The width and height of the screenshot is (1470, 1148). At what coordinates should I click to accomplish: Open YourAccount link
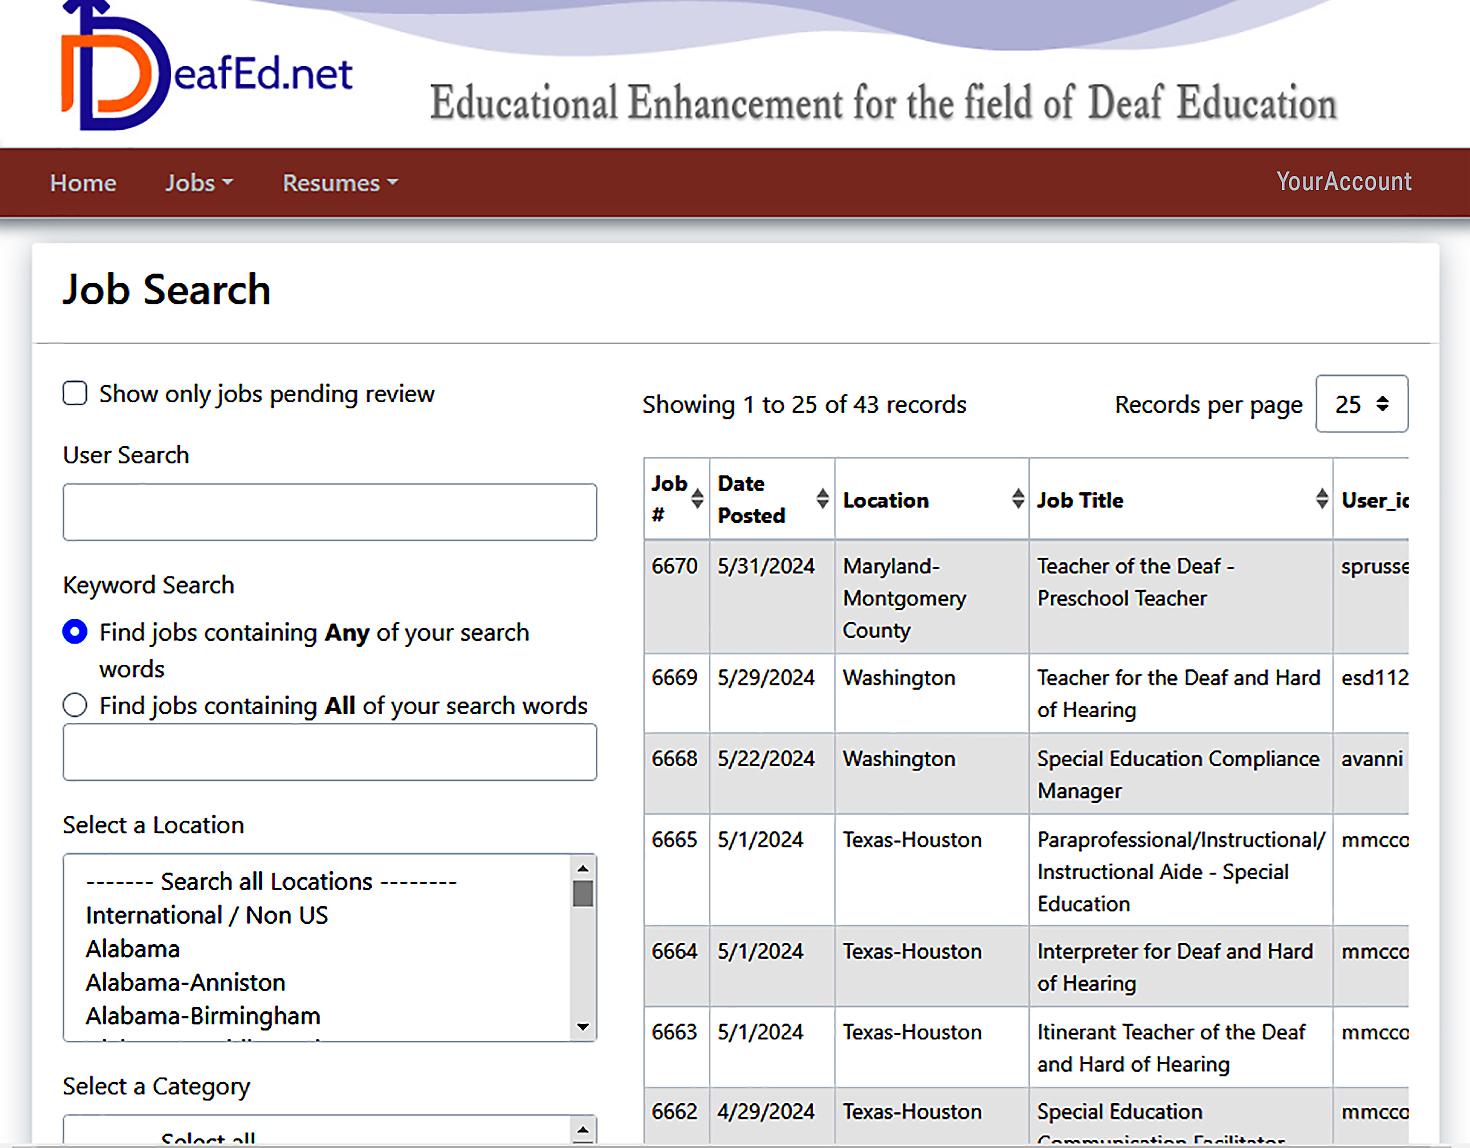1344,181
